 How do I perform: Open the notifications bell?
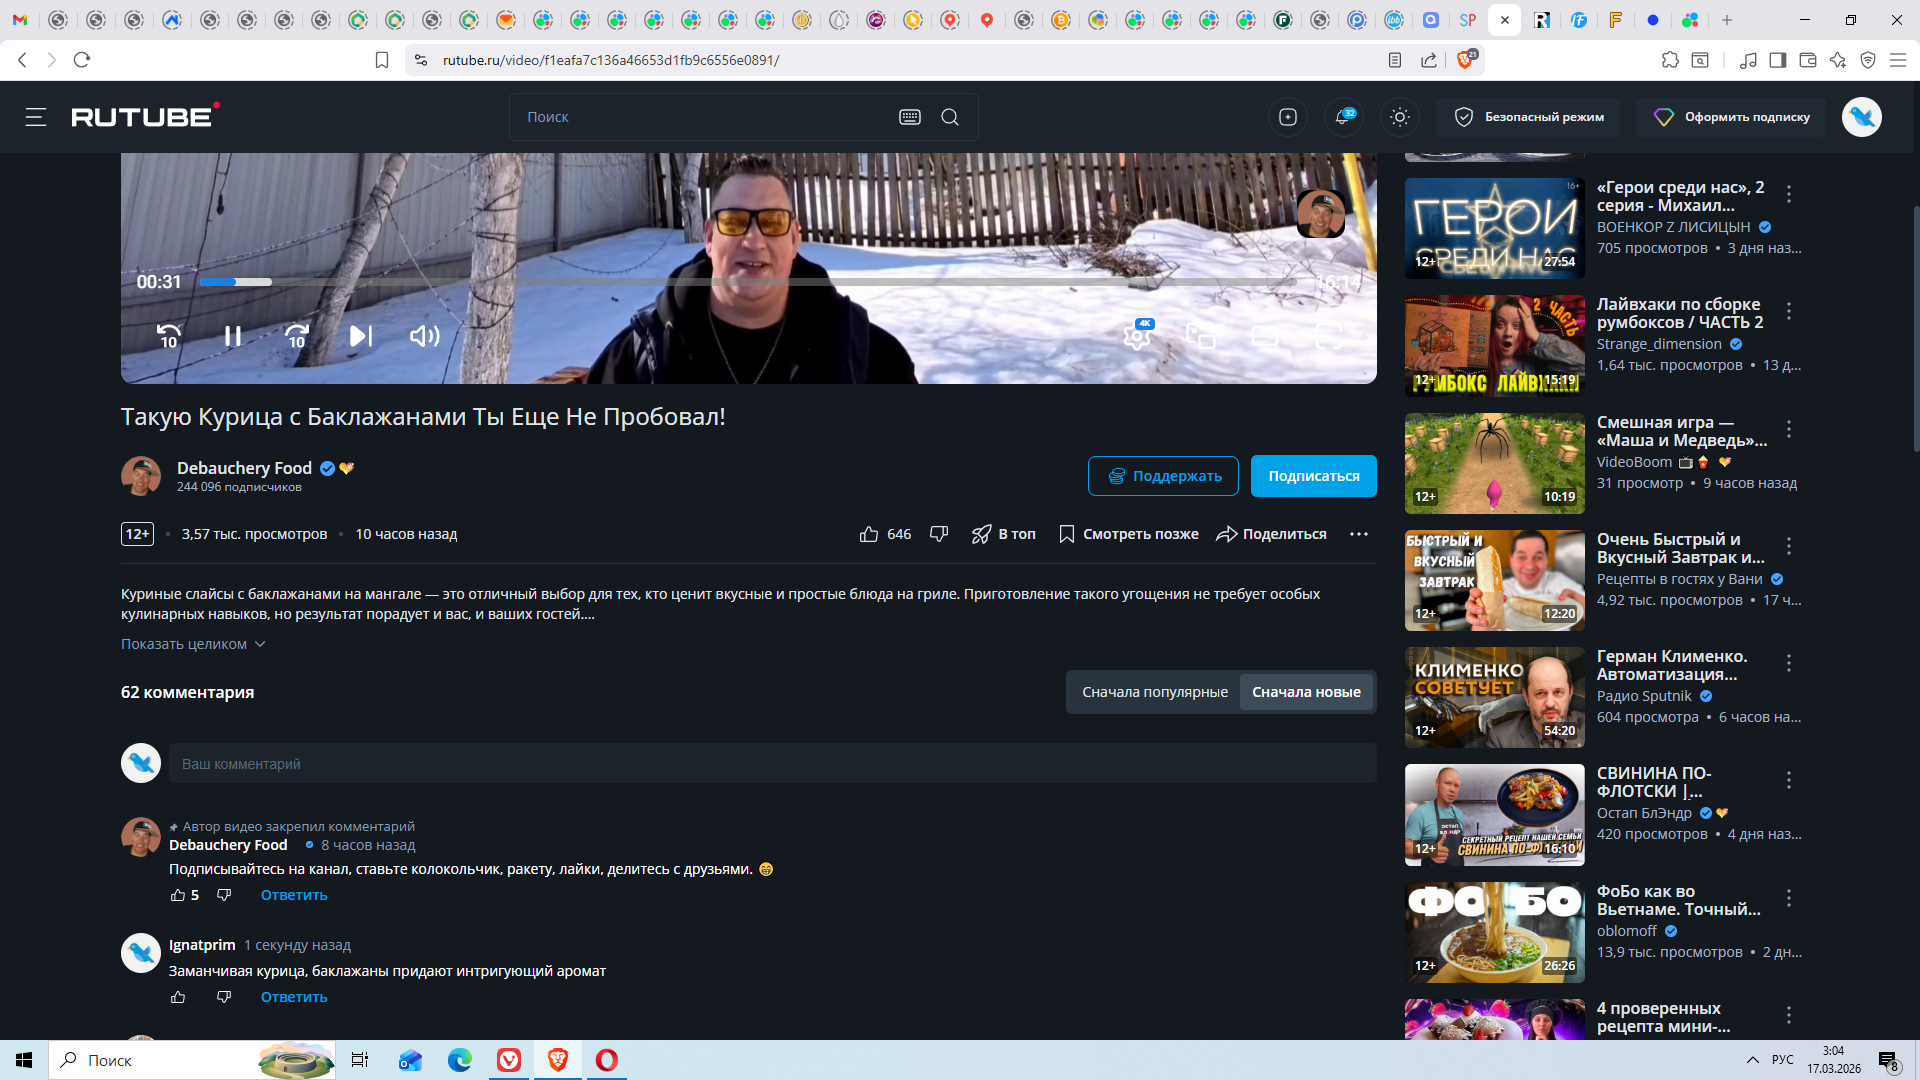[1343, 117]
